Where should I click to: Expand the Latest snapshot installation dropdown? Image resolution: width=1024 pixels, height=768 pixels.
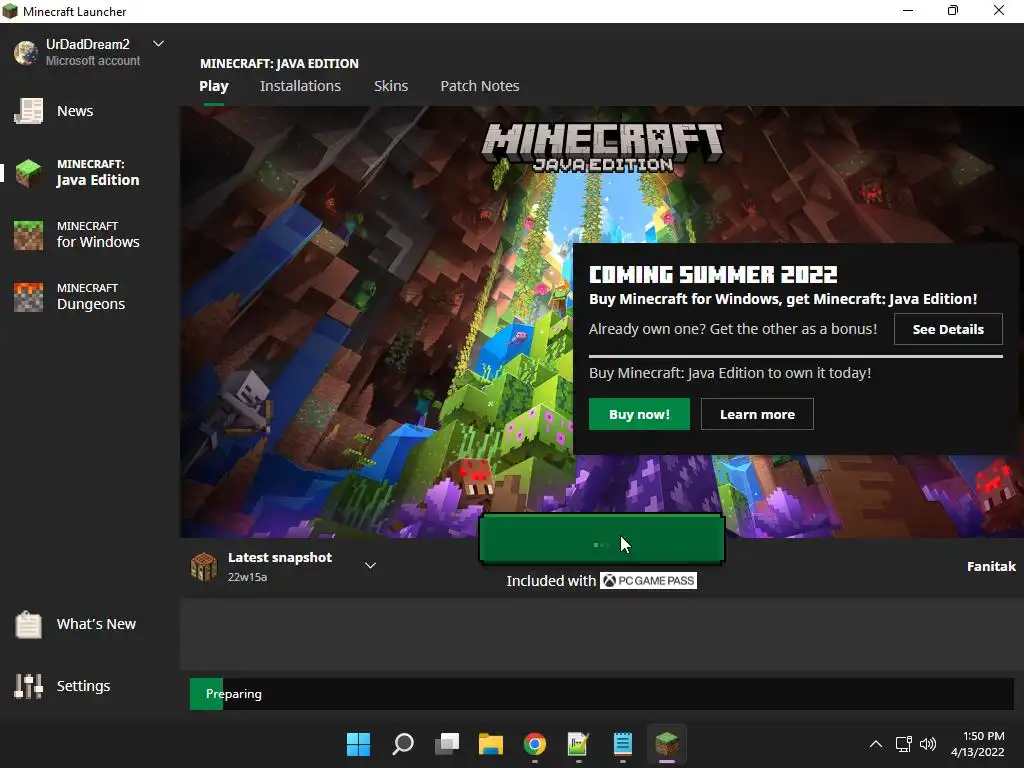click(x=370, y=566)
